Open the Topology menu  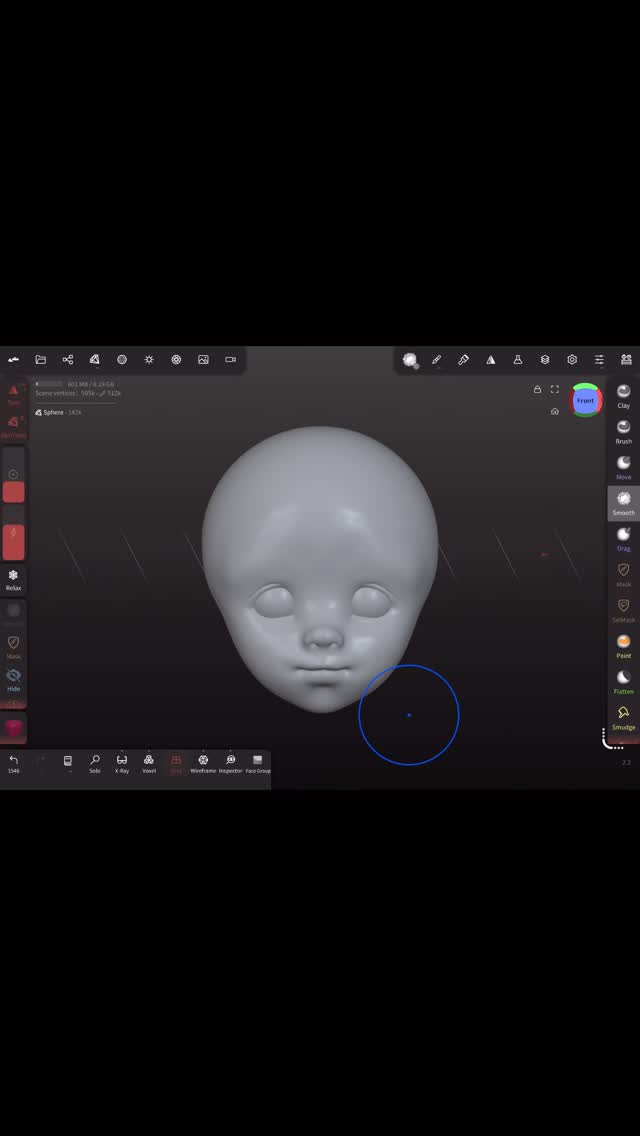pyautogui.click(x=95, y=359)
